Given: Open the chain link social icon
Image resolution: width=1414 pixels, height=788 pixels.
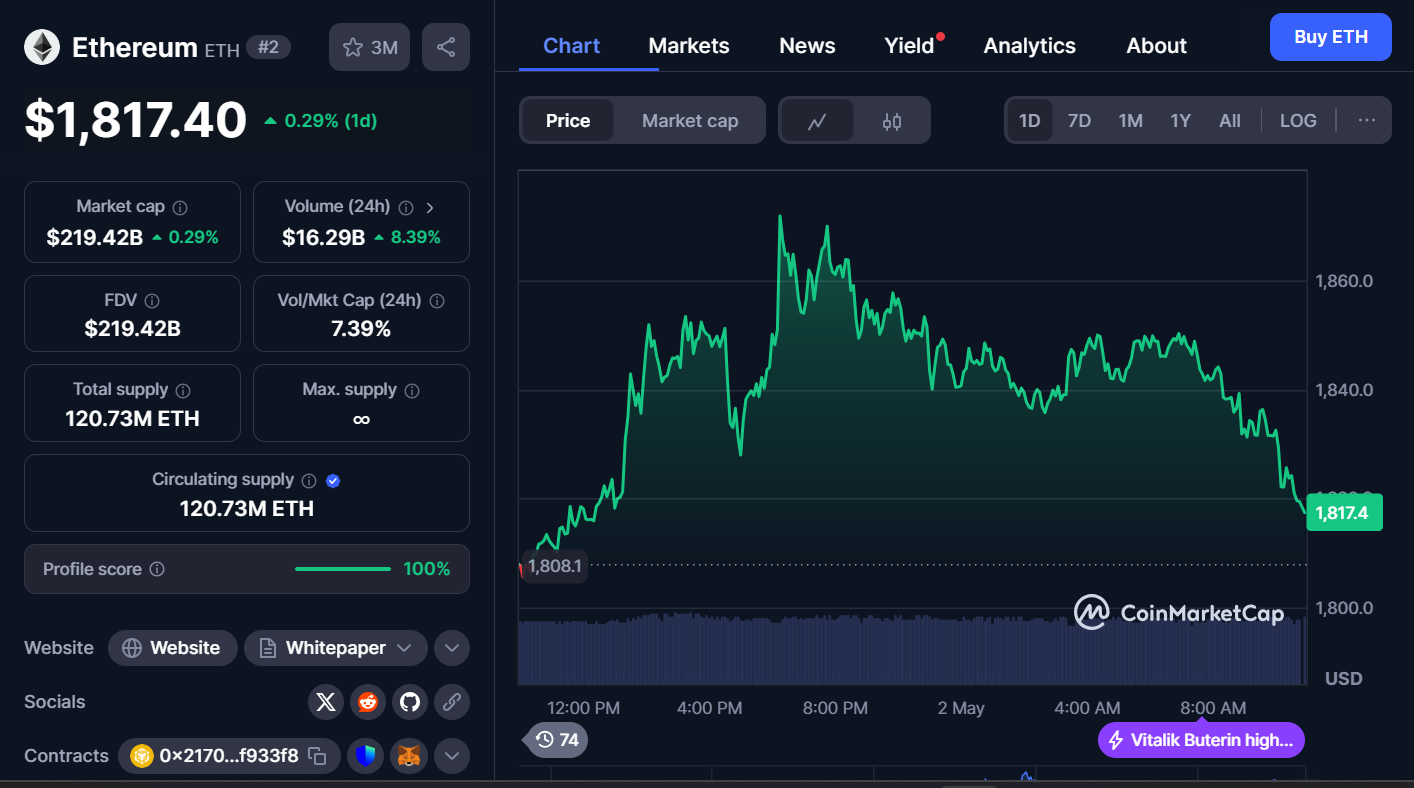Looking at the screenshot, I should [x=452, y=702].
